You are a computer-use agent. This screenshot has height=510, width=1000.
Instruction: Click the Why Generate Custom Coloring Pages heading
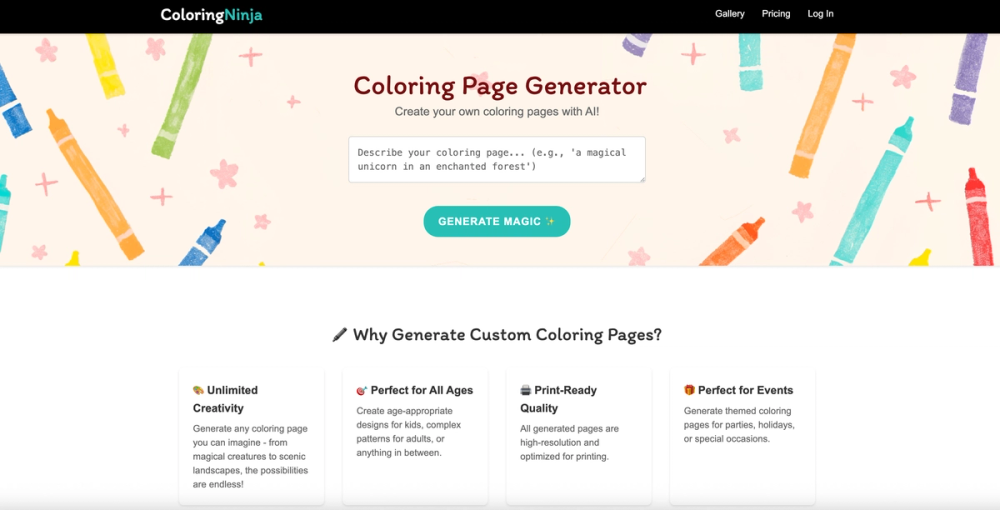[x=507, y=335]
